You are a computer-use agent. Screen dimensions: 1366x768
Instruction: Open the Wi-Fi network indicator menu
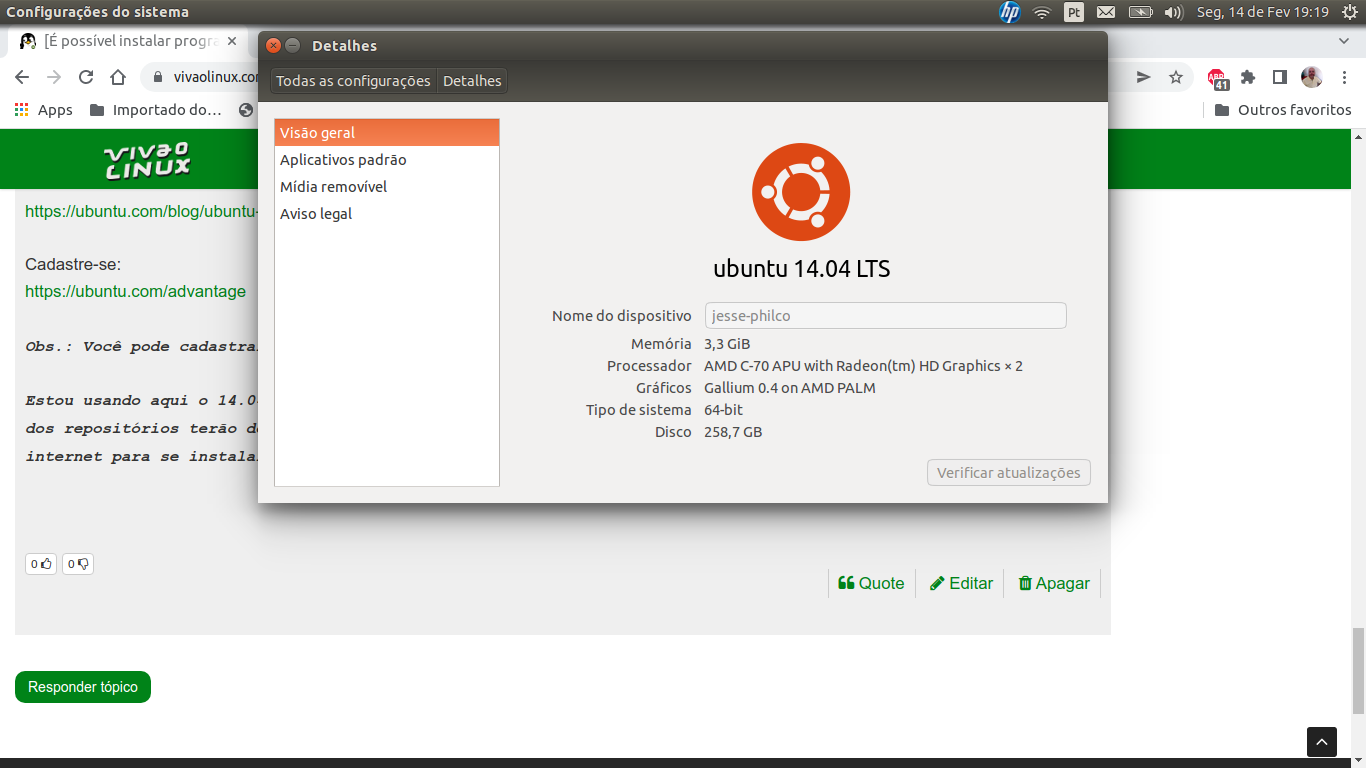pos(1042,12)
